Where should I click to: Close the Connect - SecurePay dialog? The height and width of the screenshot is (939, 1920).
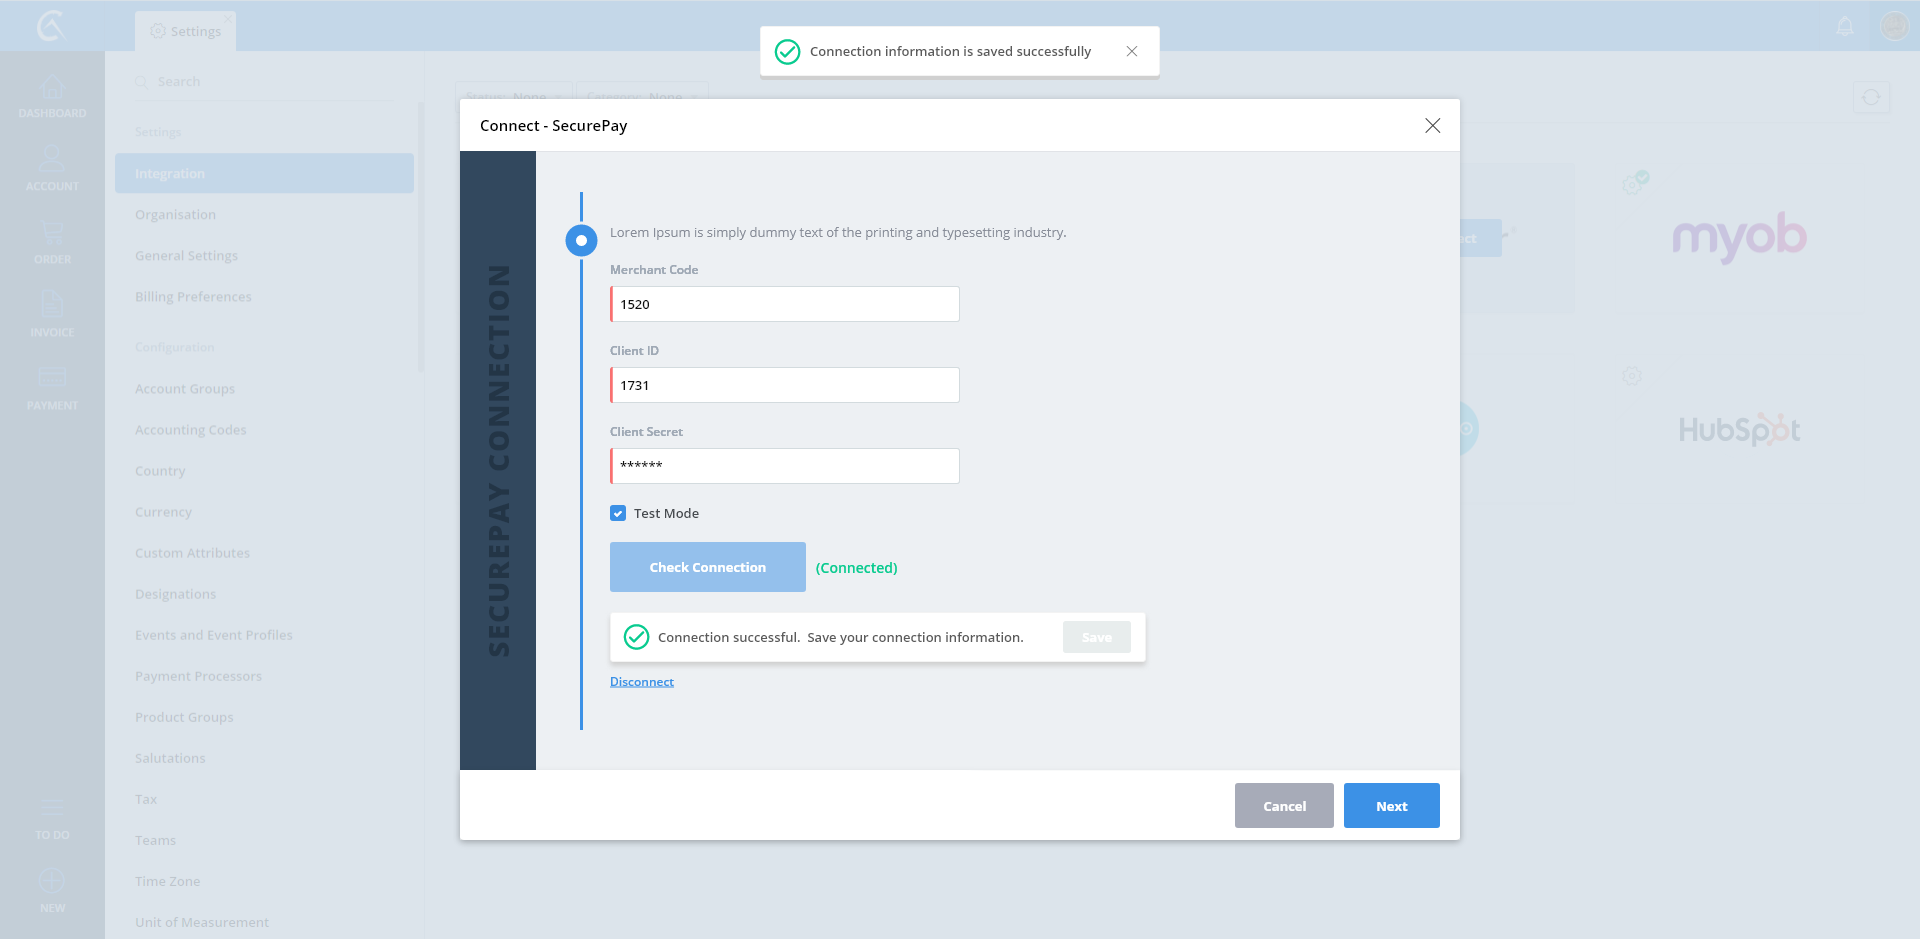click(1432, 125)
